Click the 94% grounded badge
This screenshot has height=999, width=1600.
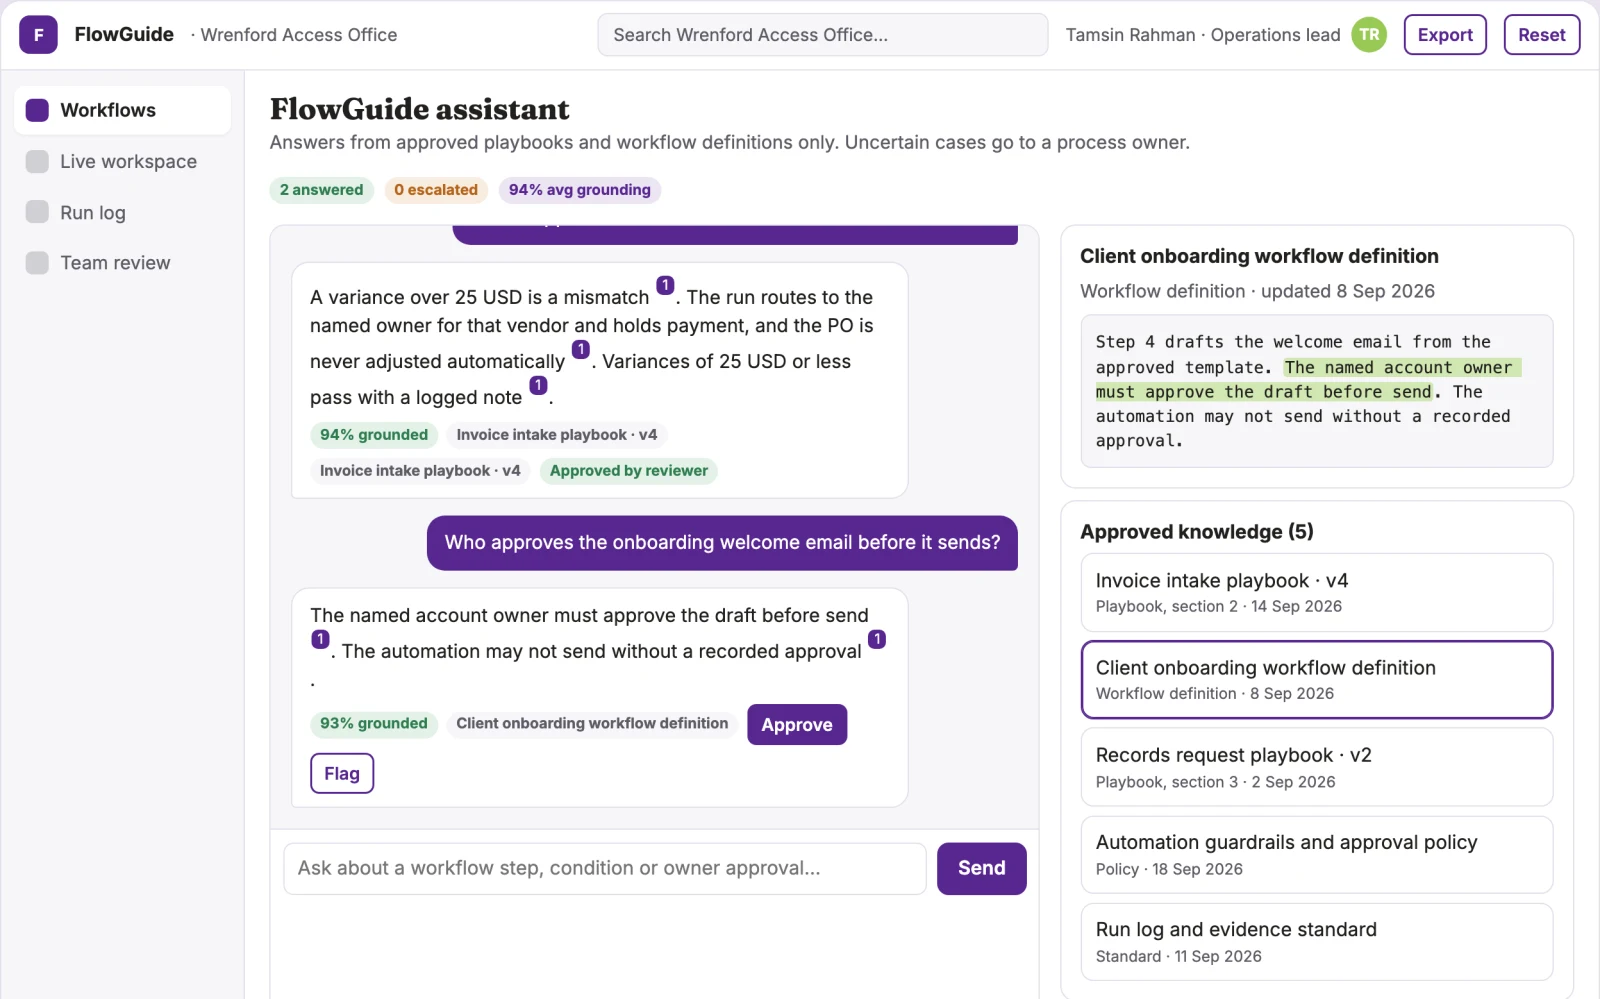coord(374,435)
